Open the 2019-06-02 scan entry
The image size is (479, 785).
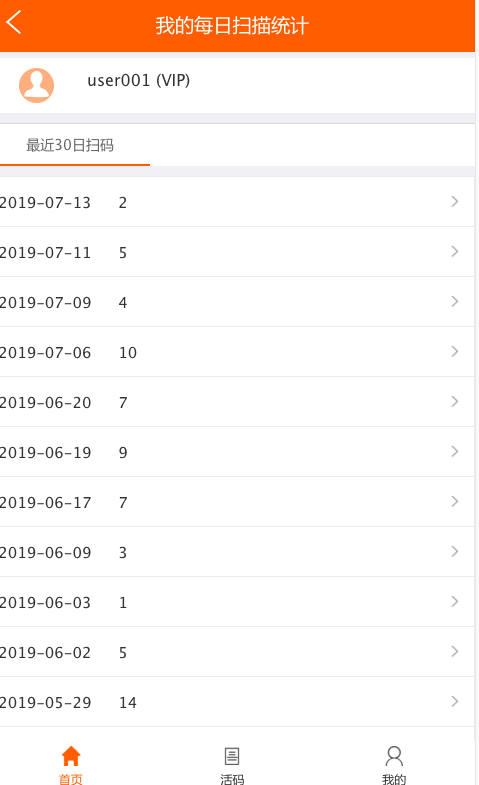click(237, 652)
